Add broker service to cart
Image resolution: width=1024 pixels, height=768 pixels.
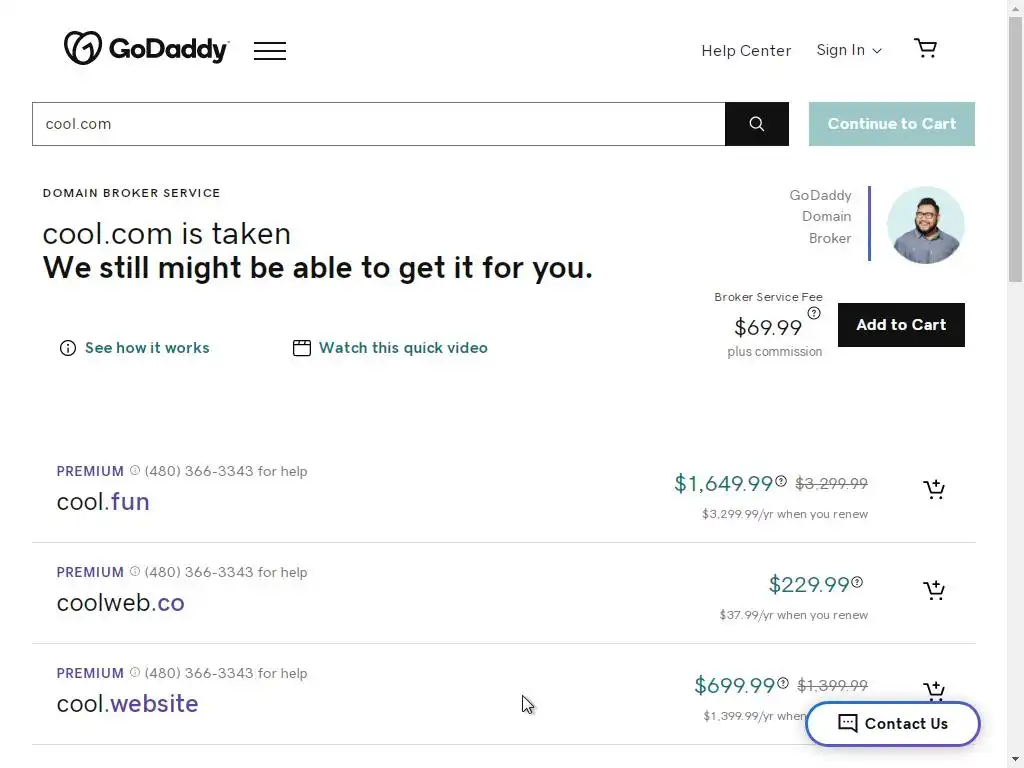[901, 325]
